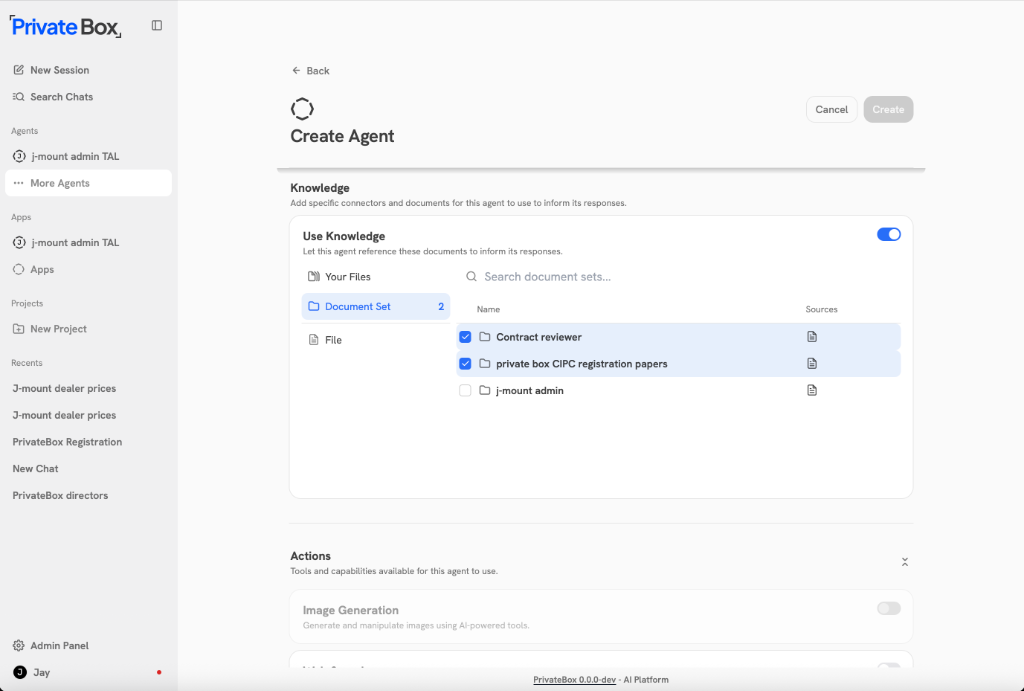Viewport: 1024px width, 691px height.
Task: Switch to the File tab
Action: point(330,339)
